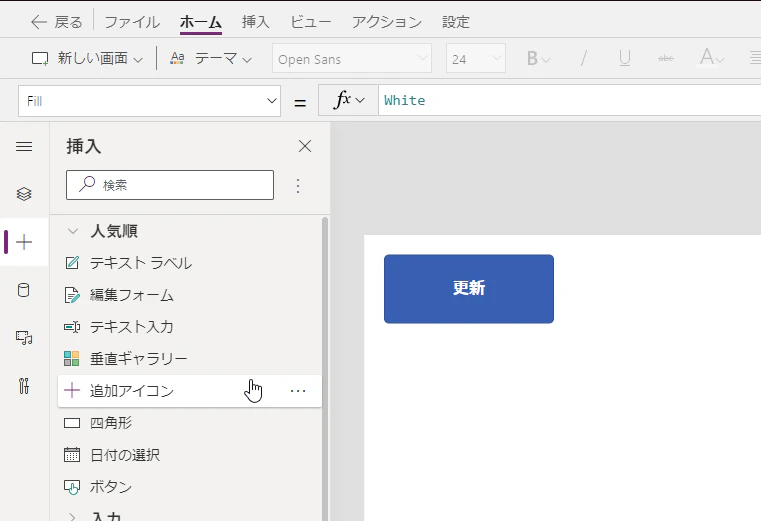
Task: Toggle the hamburger menu in the left sidebar
Action: click(x=24, y=147)
